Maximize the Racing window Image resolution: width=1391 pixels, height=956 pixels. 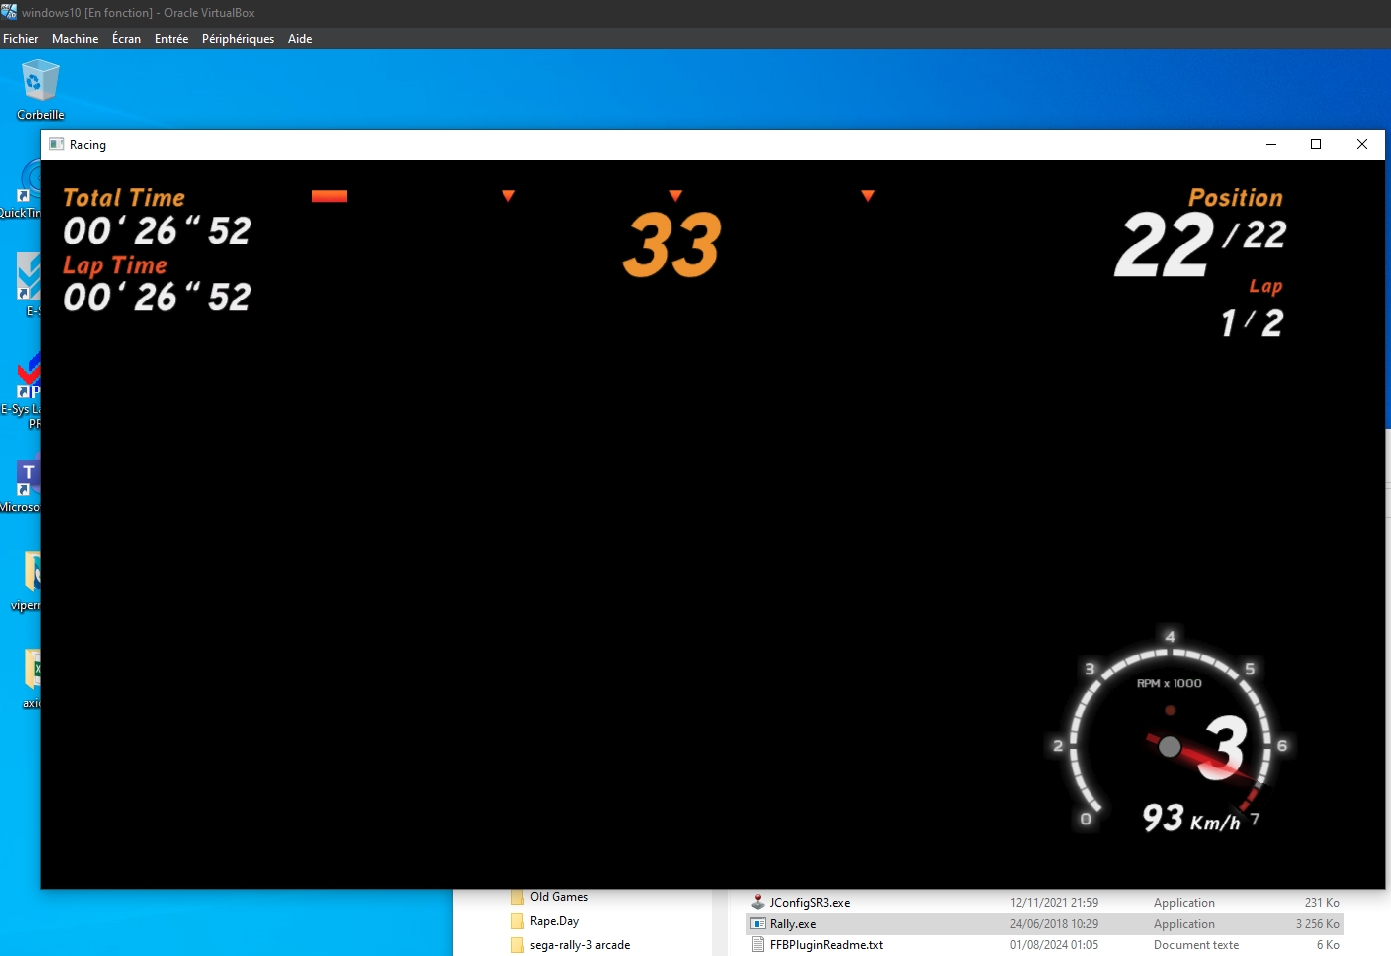pyautogui.click(x=1316, y=144)
